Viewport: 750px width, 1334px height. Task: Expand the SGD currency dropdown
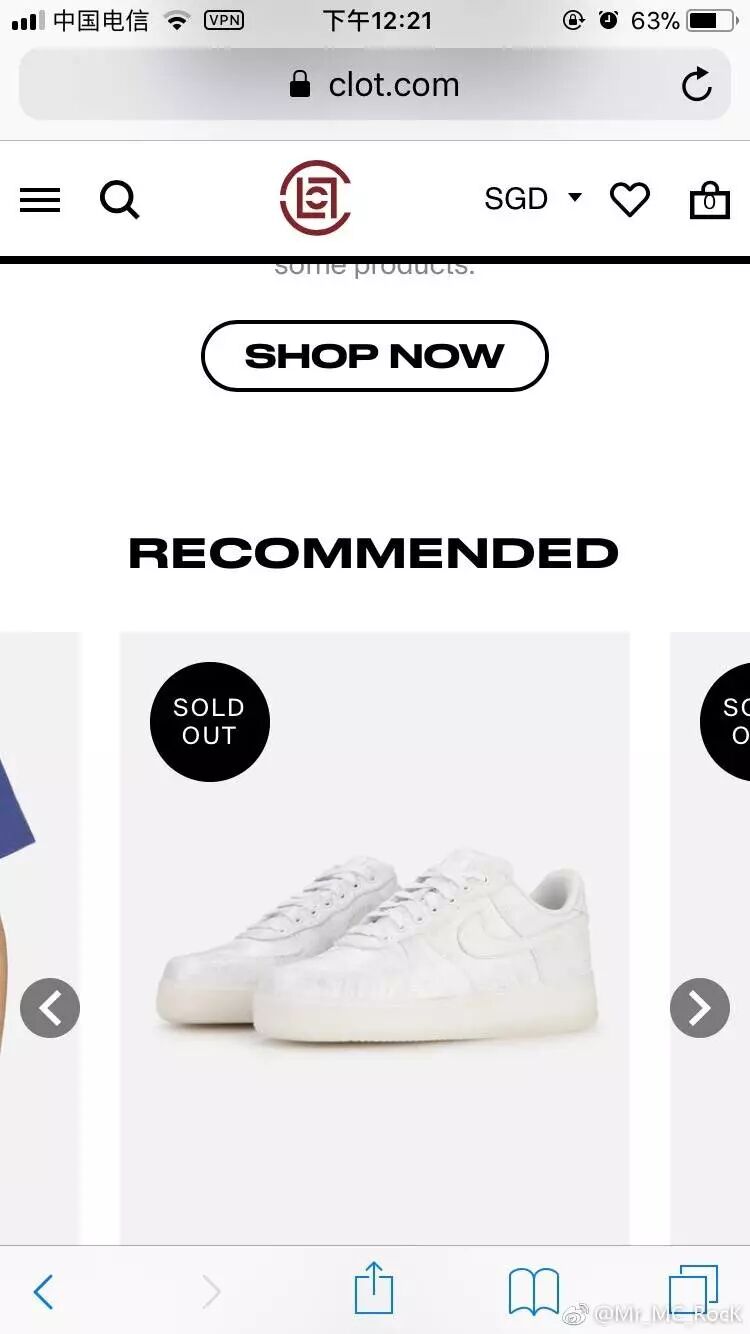coord(533,198)
